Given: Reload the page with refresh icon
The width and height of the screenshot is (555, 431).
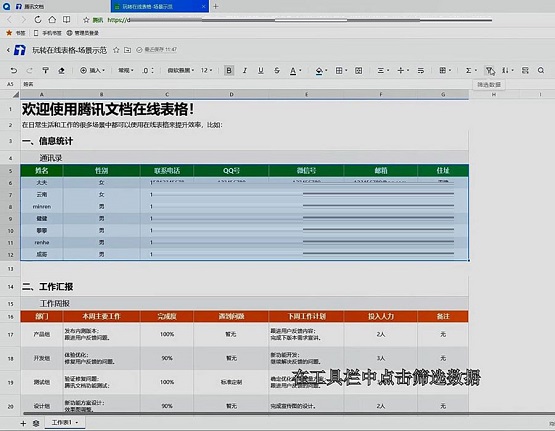Looking at the screenshot, I should point(38,20).
